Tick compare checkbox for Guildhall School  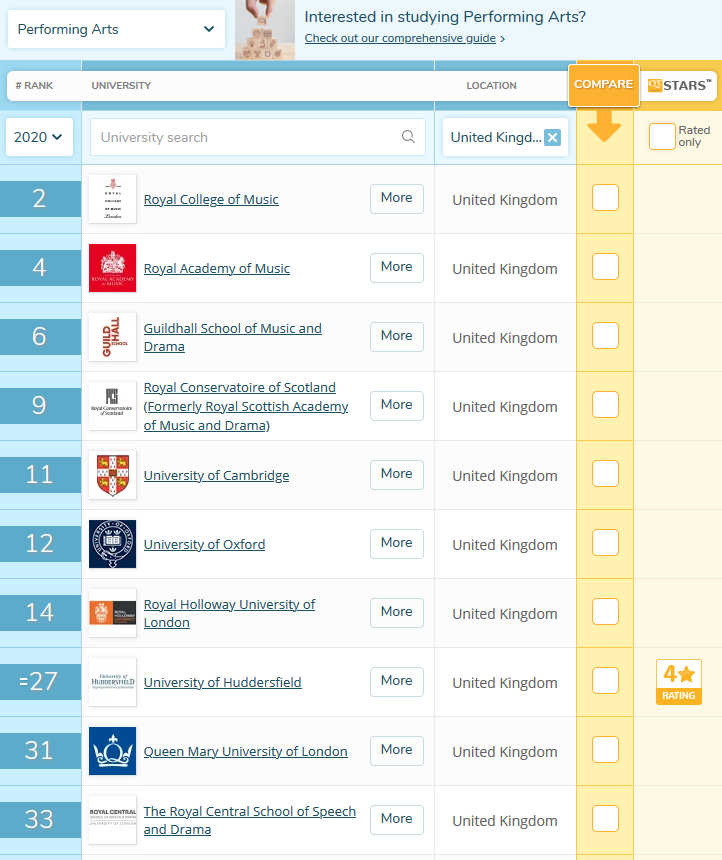pyautogui.click(x=605, y=336)
